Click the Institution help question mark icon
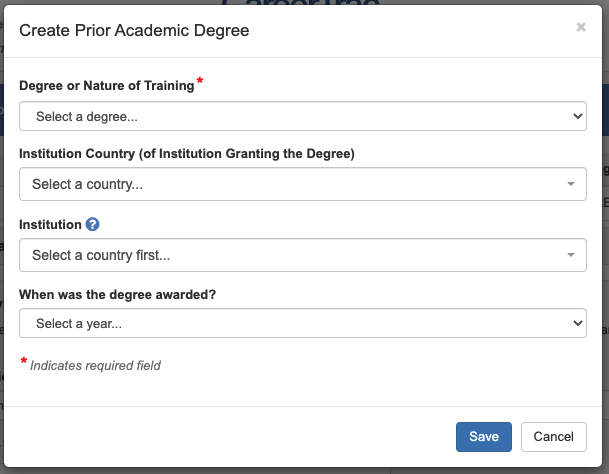The height and width of the screenshot is (474, 609). click(93, 225)
